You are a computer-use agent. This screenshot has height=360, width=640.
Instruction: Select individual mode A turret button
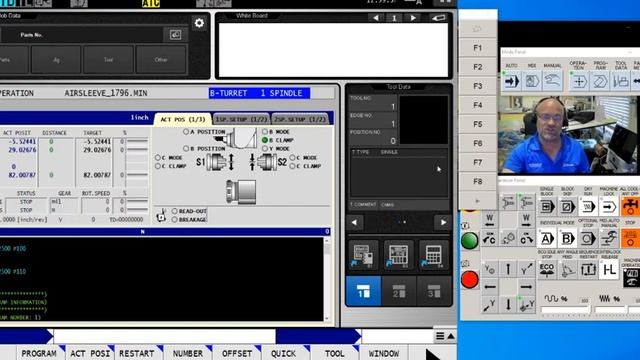pos(547,238)
